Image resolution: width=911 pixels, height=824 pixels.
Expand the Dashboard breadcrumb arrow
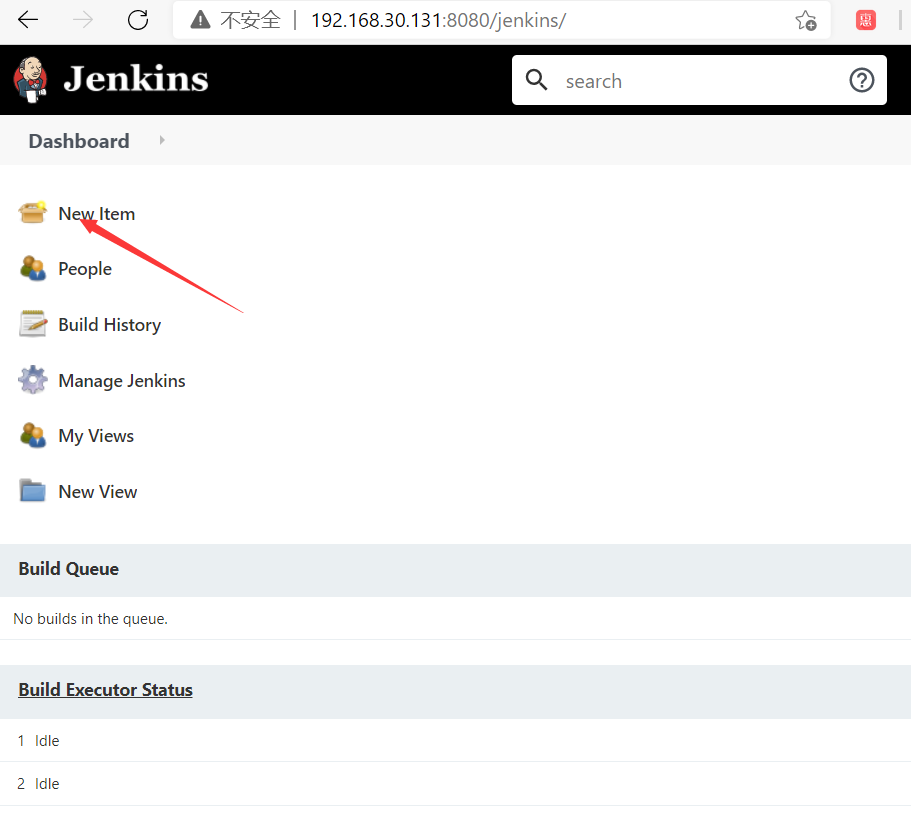click(162, 140)
